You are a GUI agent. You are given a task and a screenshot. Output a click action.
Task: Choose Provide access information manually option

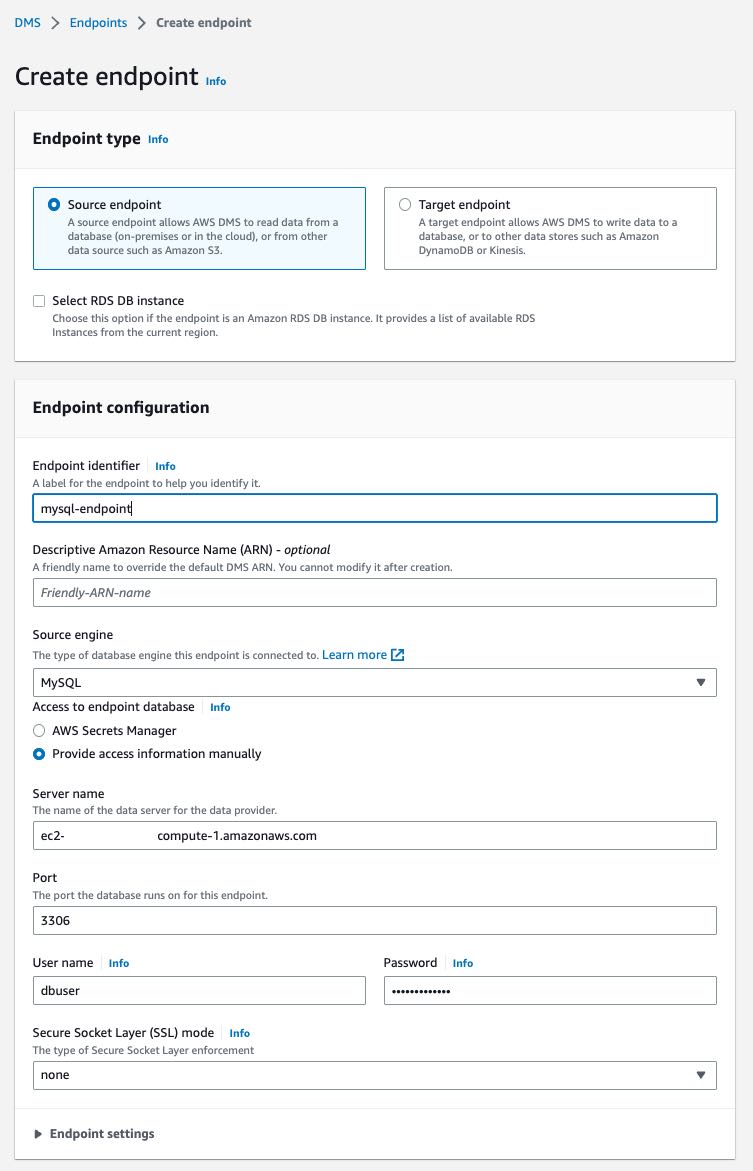[39, 754]
